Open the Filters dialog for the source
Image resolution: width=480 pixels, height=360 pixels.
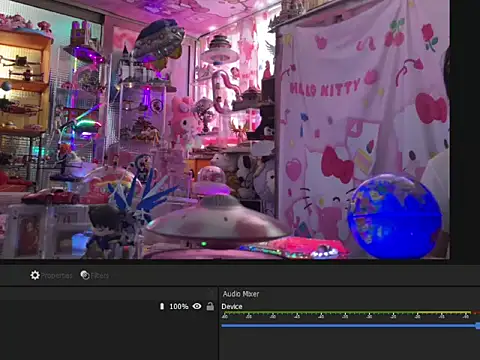tap(95, 275)
